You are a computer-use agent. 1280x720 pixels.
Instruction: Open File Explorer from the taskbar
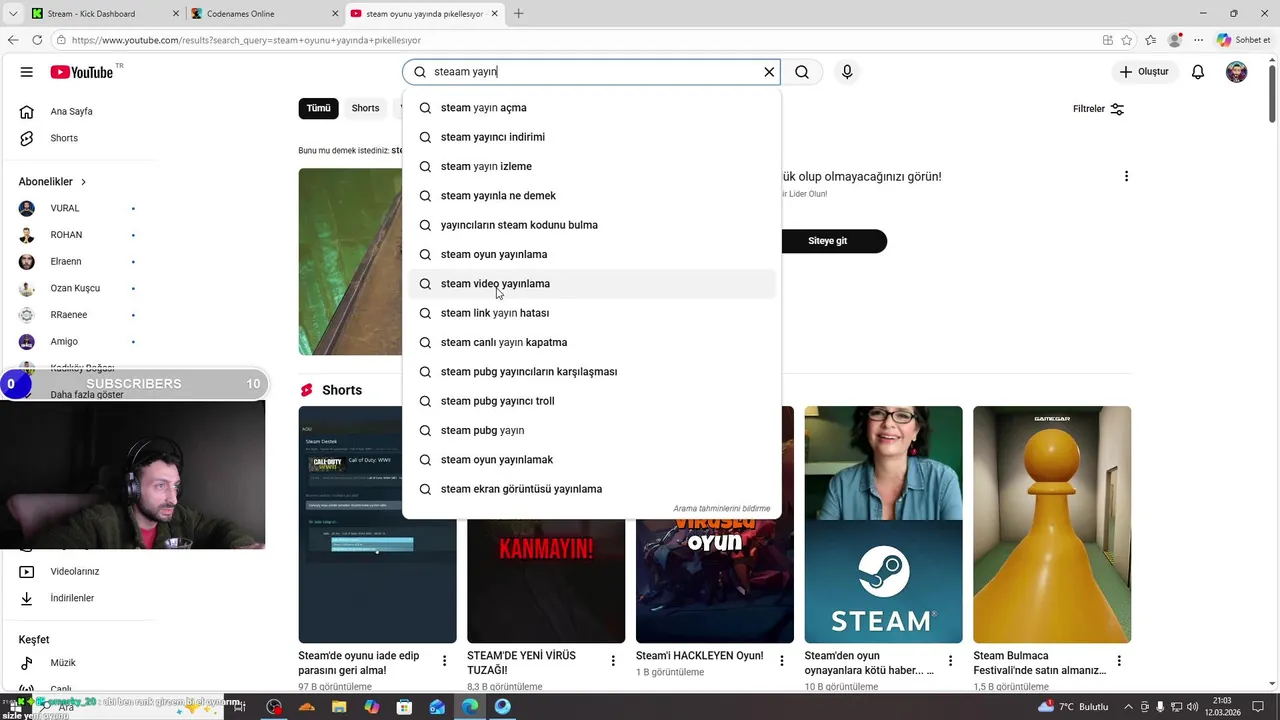click(x=339, y=707)
